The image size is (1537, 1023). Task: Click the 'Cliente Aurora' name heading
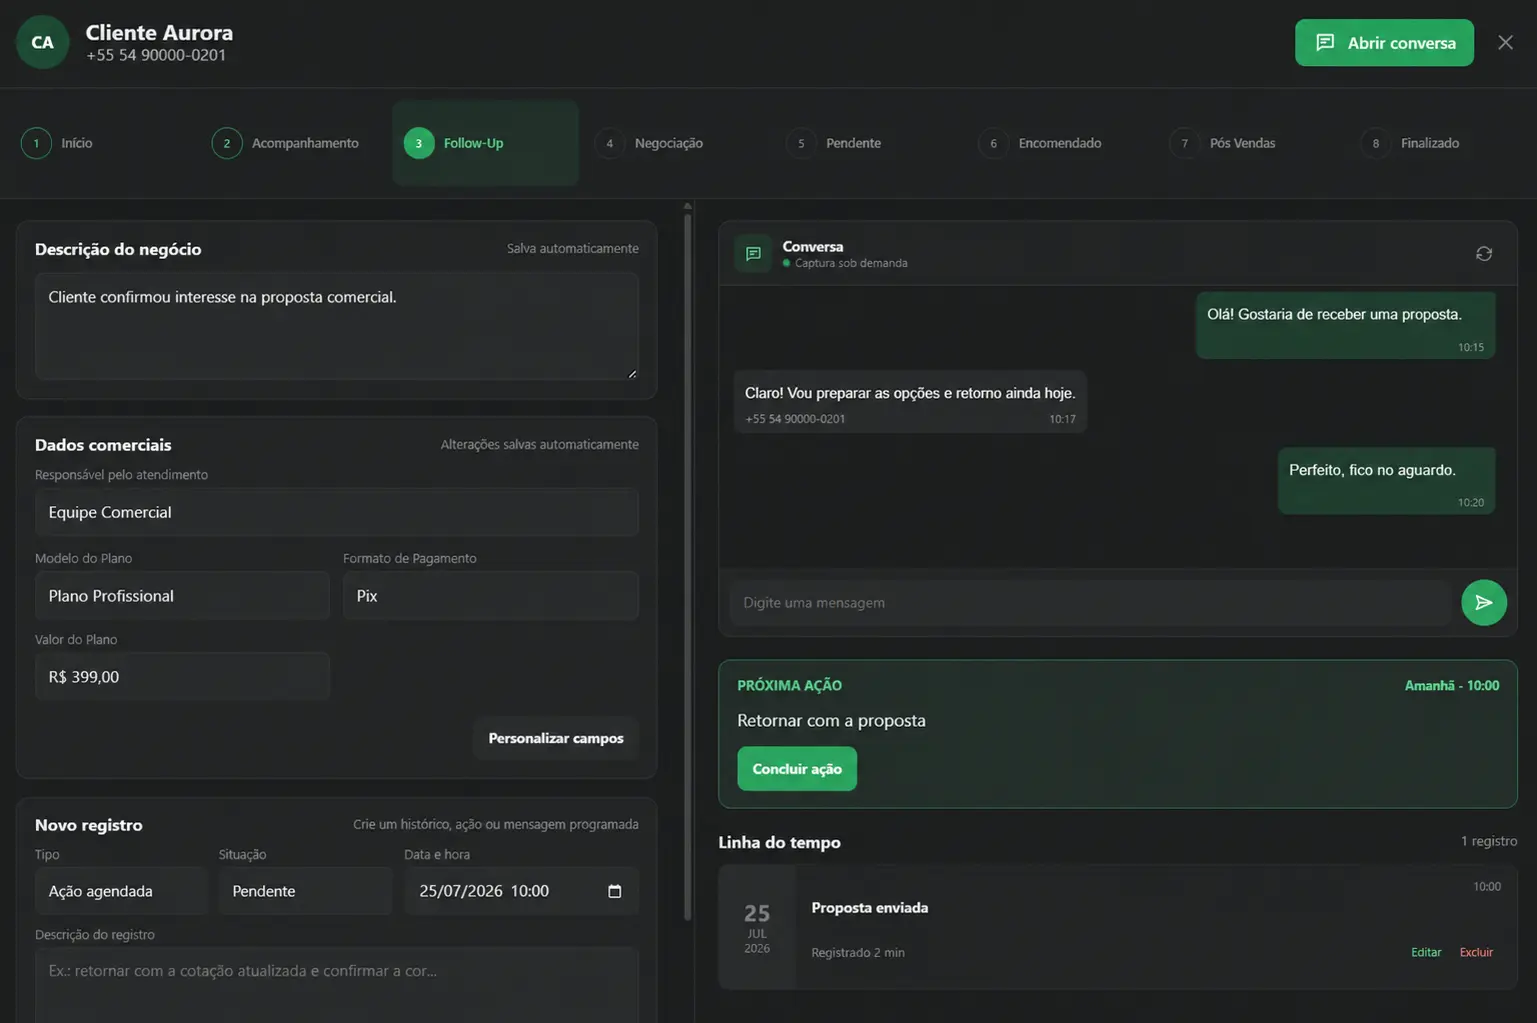coord(159,32)
